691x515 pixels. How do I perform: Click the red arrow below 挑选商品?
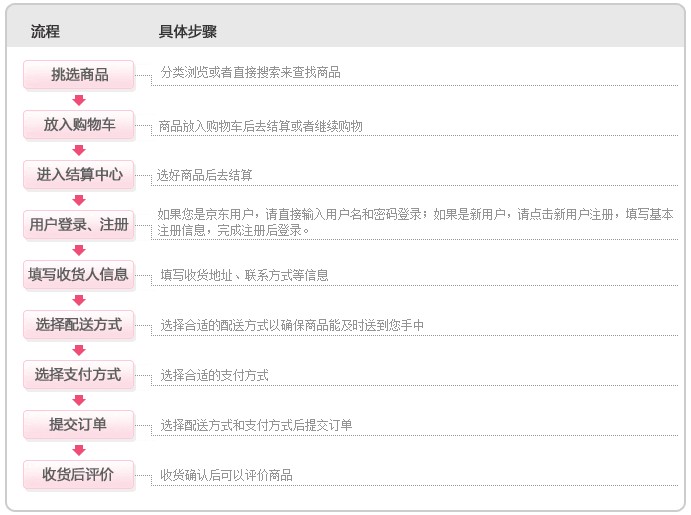(79, 100)
